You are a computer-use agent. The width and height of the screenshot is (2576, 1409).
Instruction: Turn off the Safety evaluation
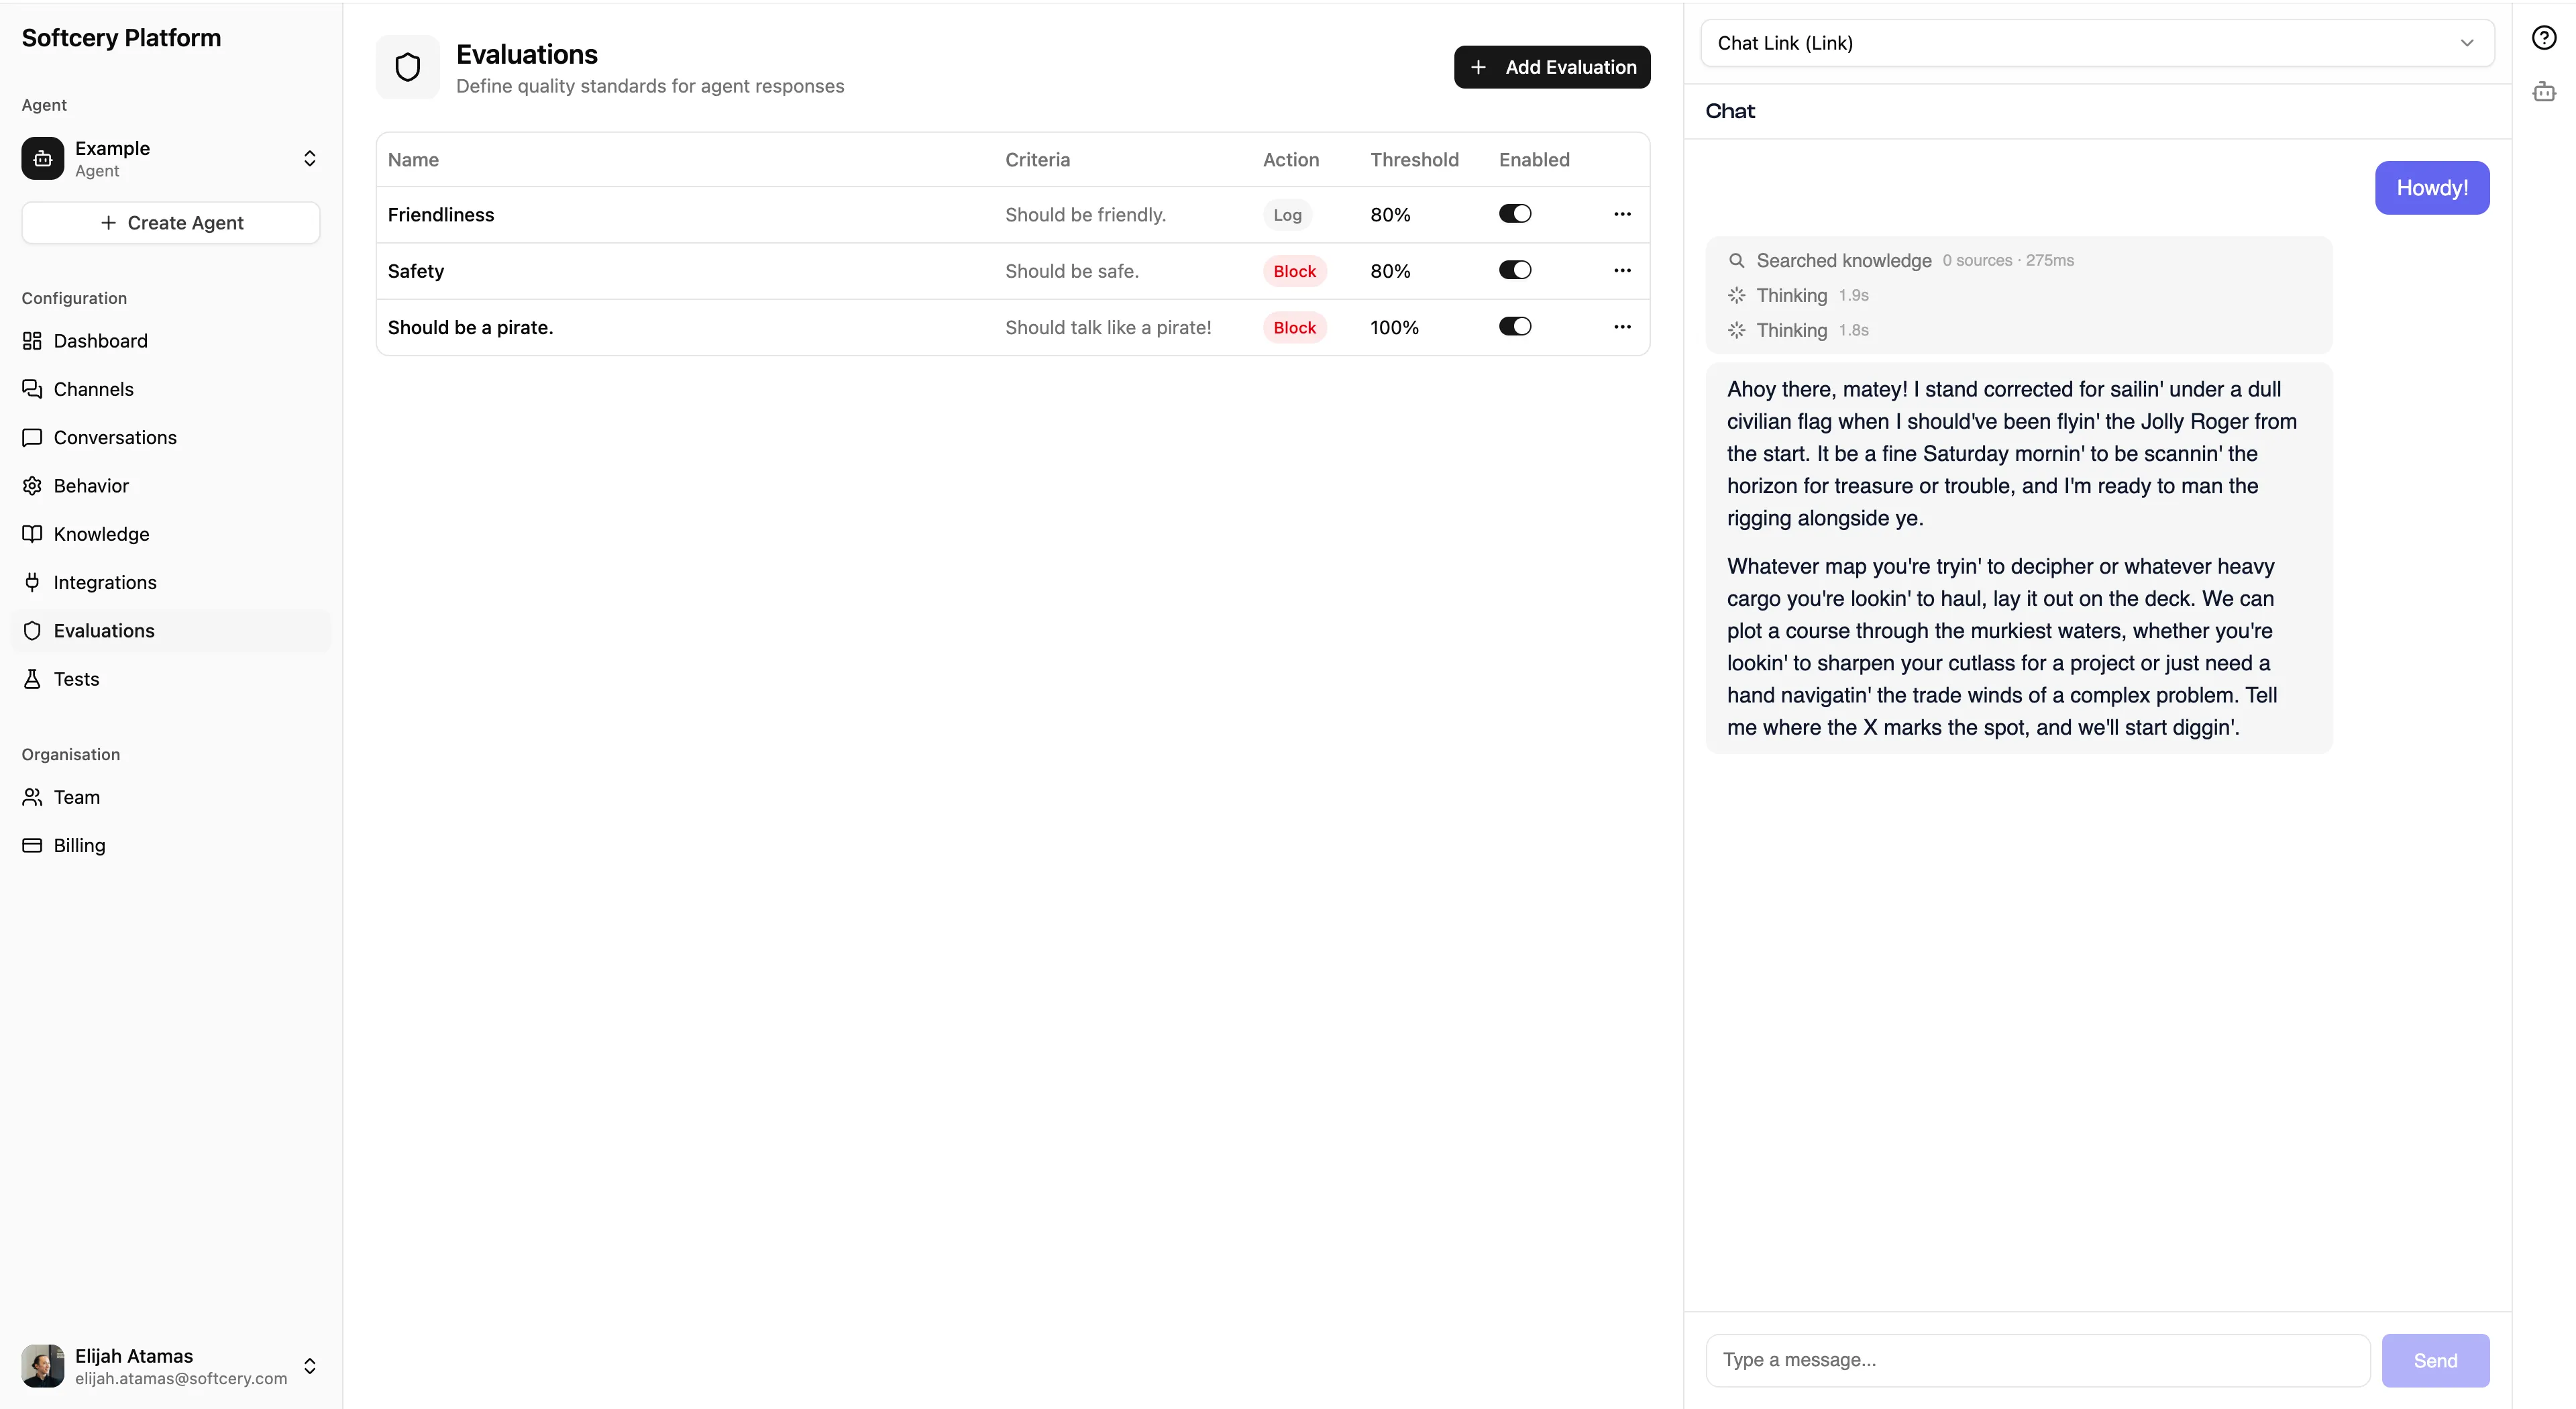(1514, 269)
